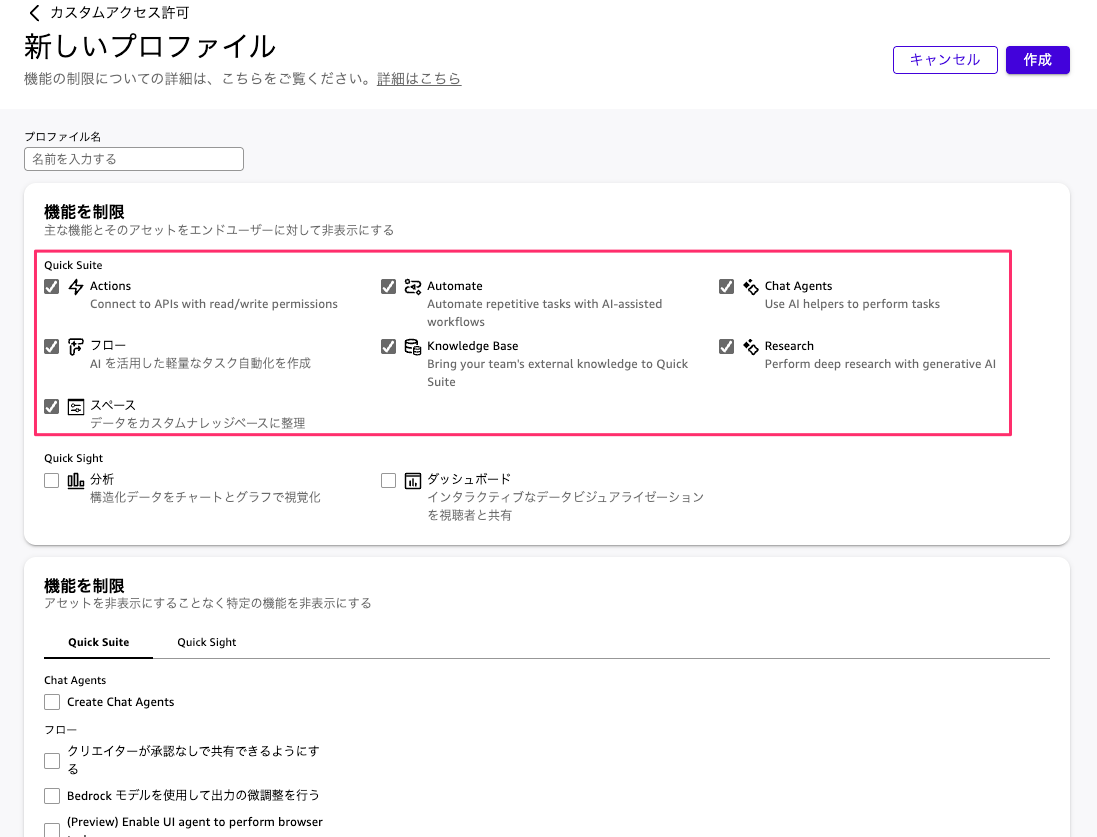1097x837 pixels.
Task: Click the 分析 bar chart icon
Action: click(76, 481)
